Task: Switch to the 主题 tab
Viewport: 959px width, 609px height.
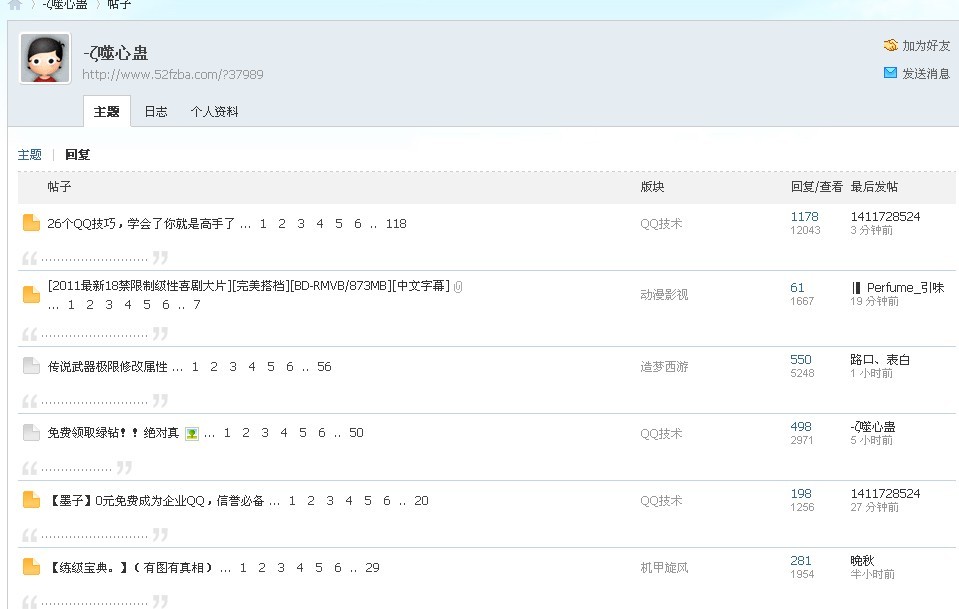Action: coord(106,111)
